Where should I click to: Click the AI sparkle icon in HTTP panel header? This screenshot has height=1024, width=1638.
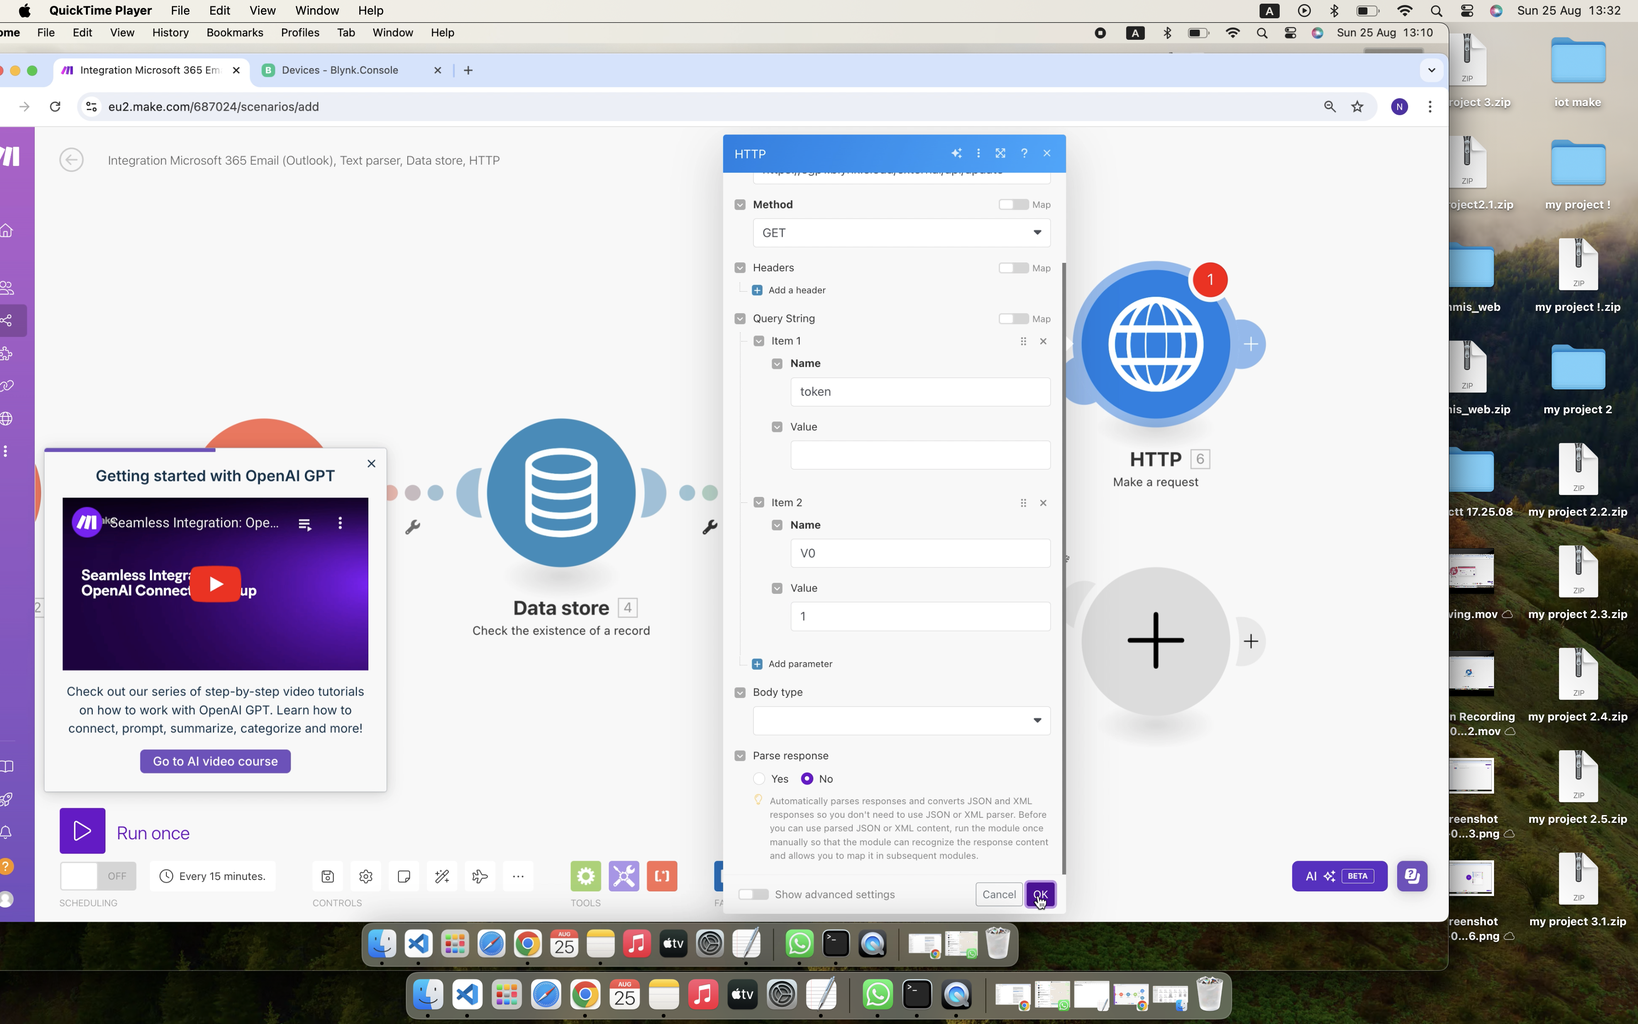(957, 153)
